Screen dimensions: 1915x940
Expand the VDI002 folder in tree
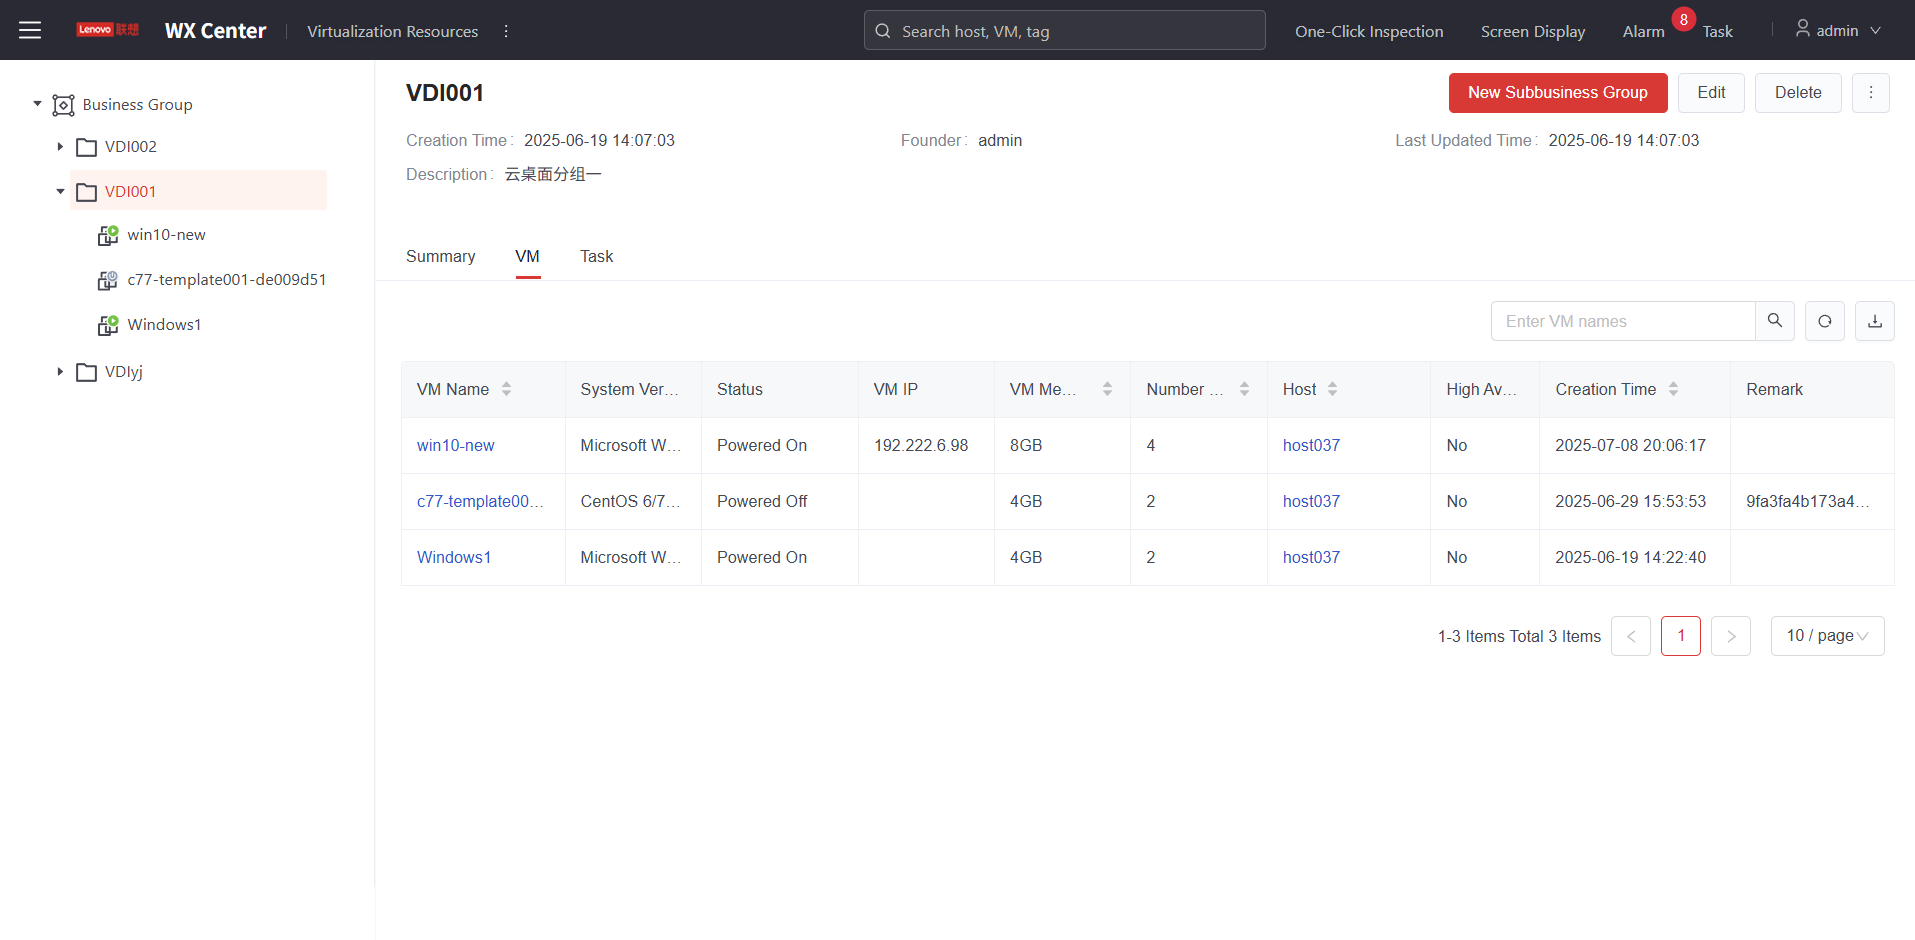click(x=60, y=147)
